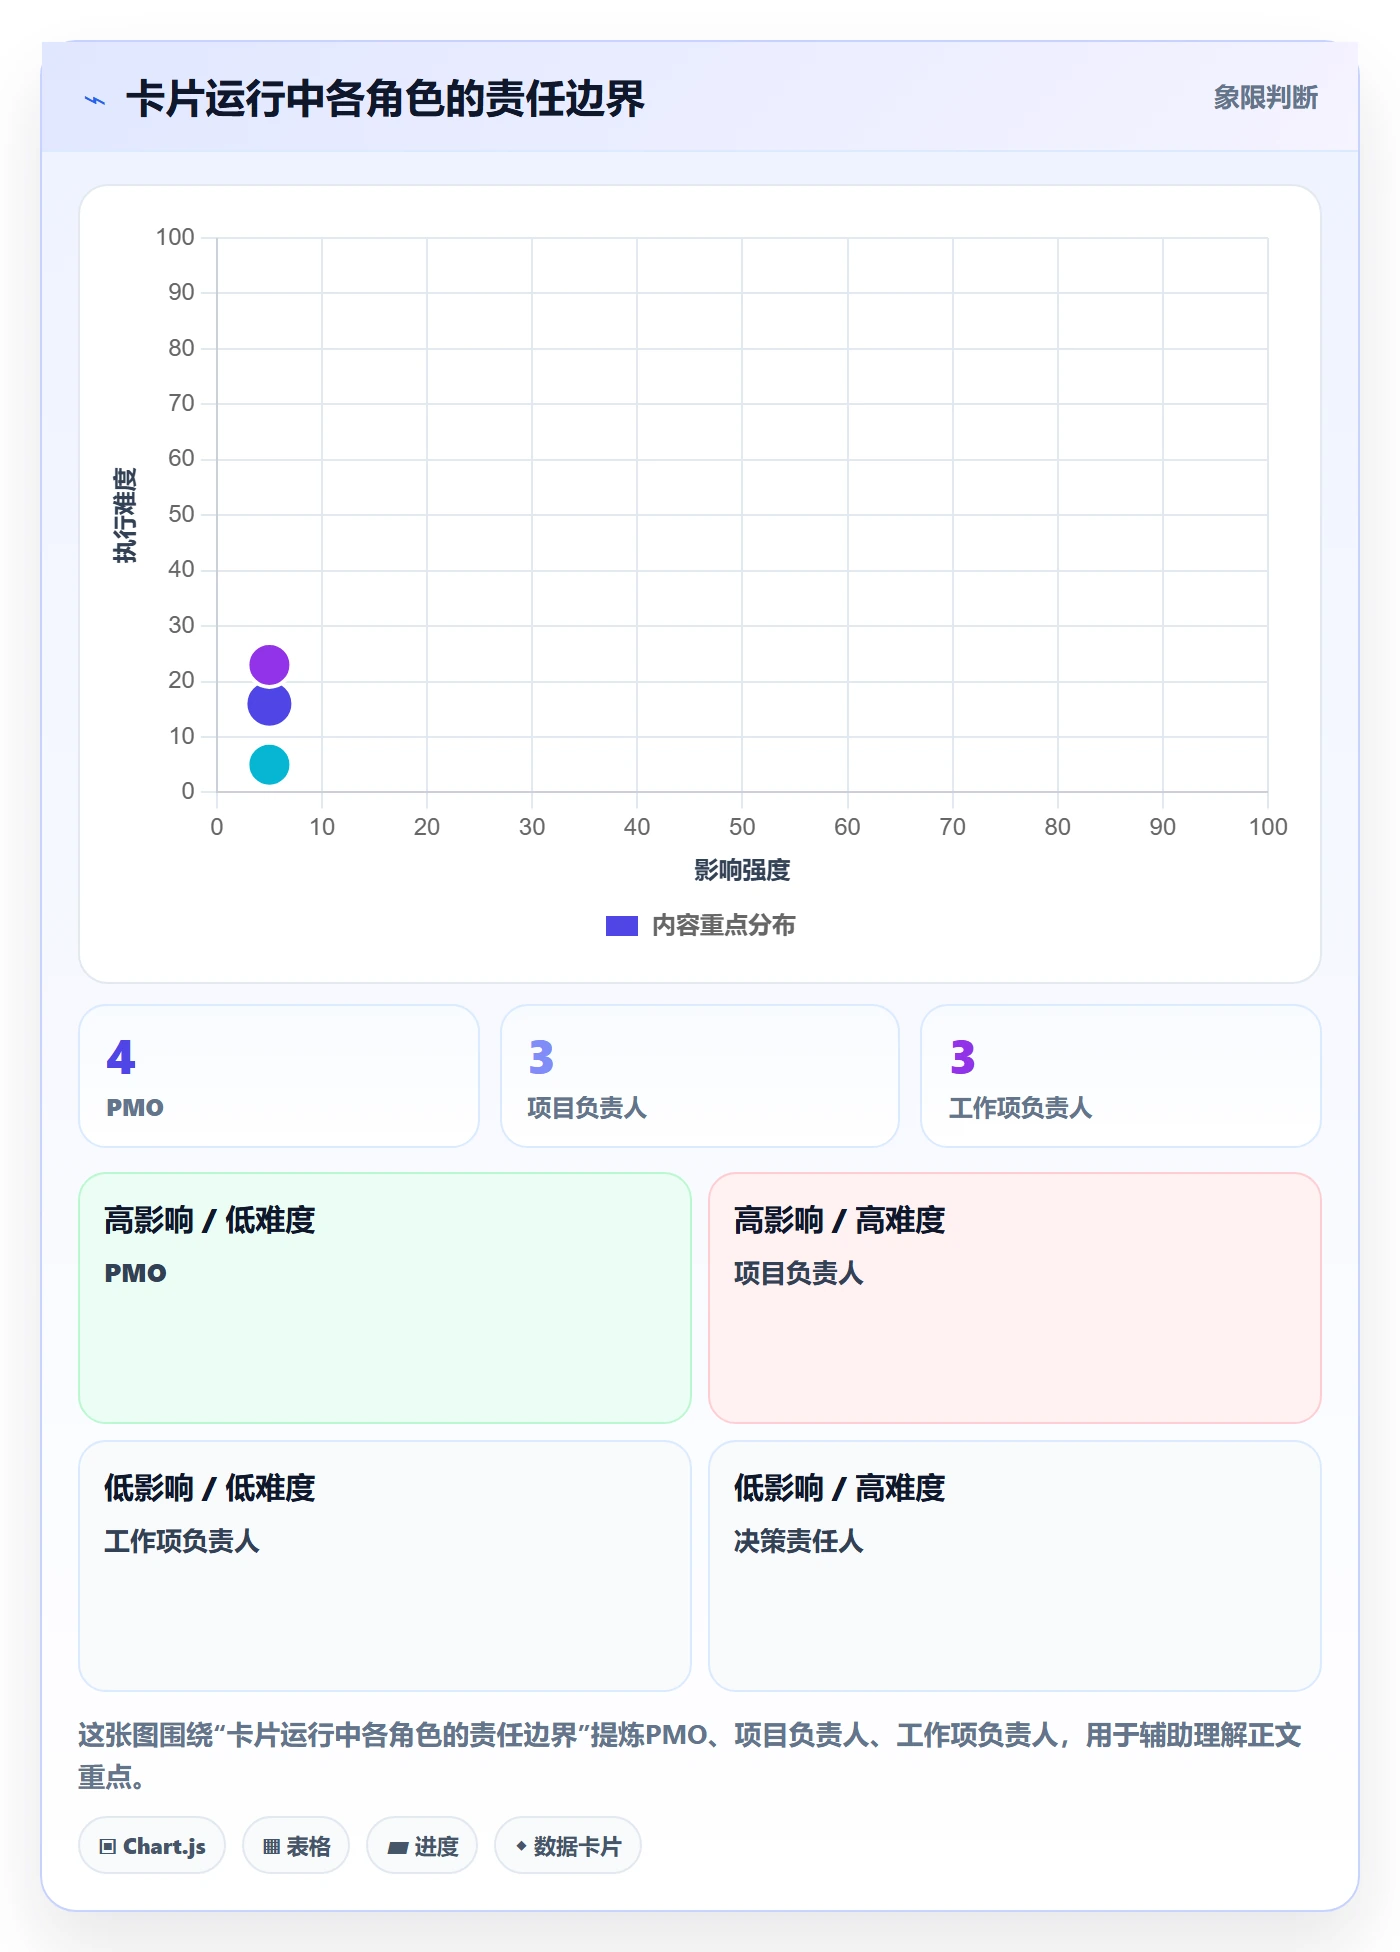
Task: Select the PMO stat card showing 4
Action: [279, 1076]
